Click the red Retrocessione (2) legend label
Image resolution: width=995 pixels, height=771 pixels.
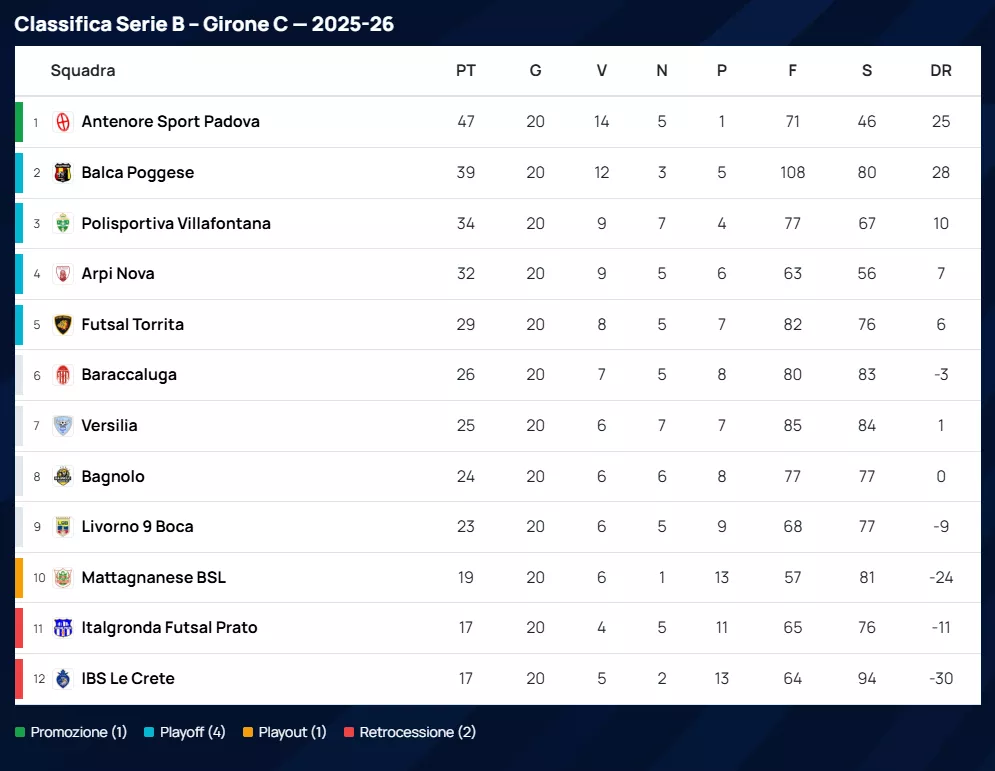tap(417, 732)
